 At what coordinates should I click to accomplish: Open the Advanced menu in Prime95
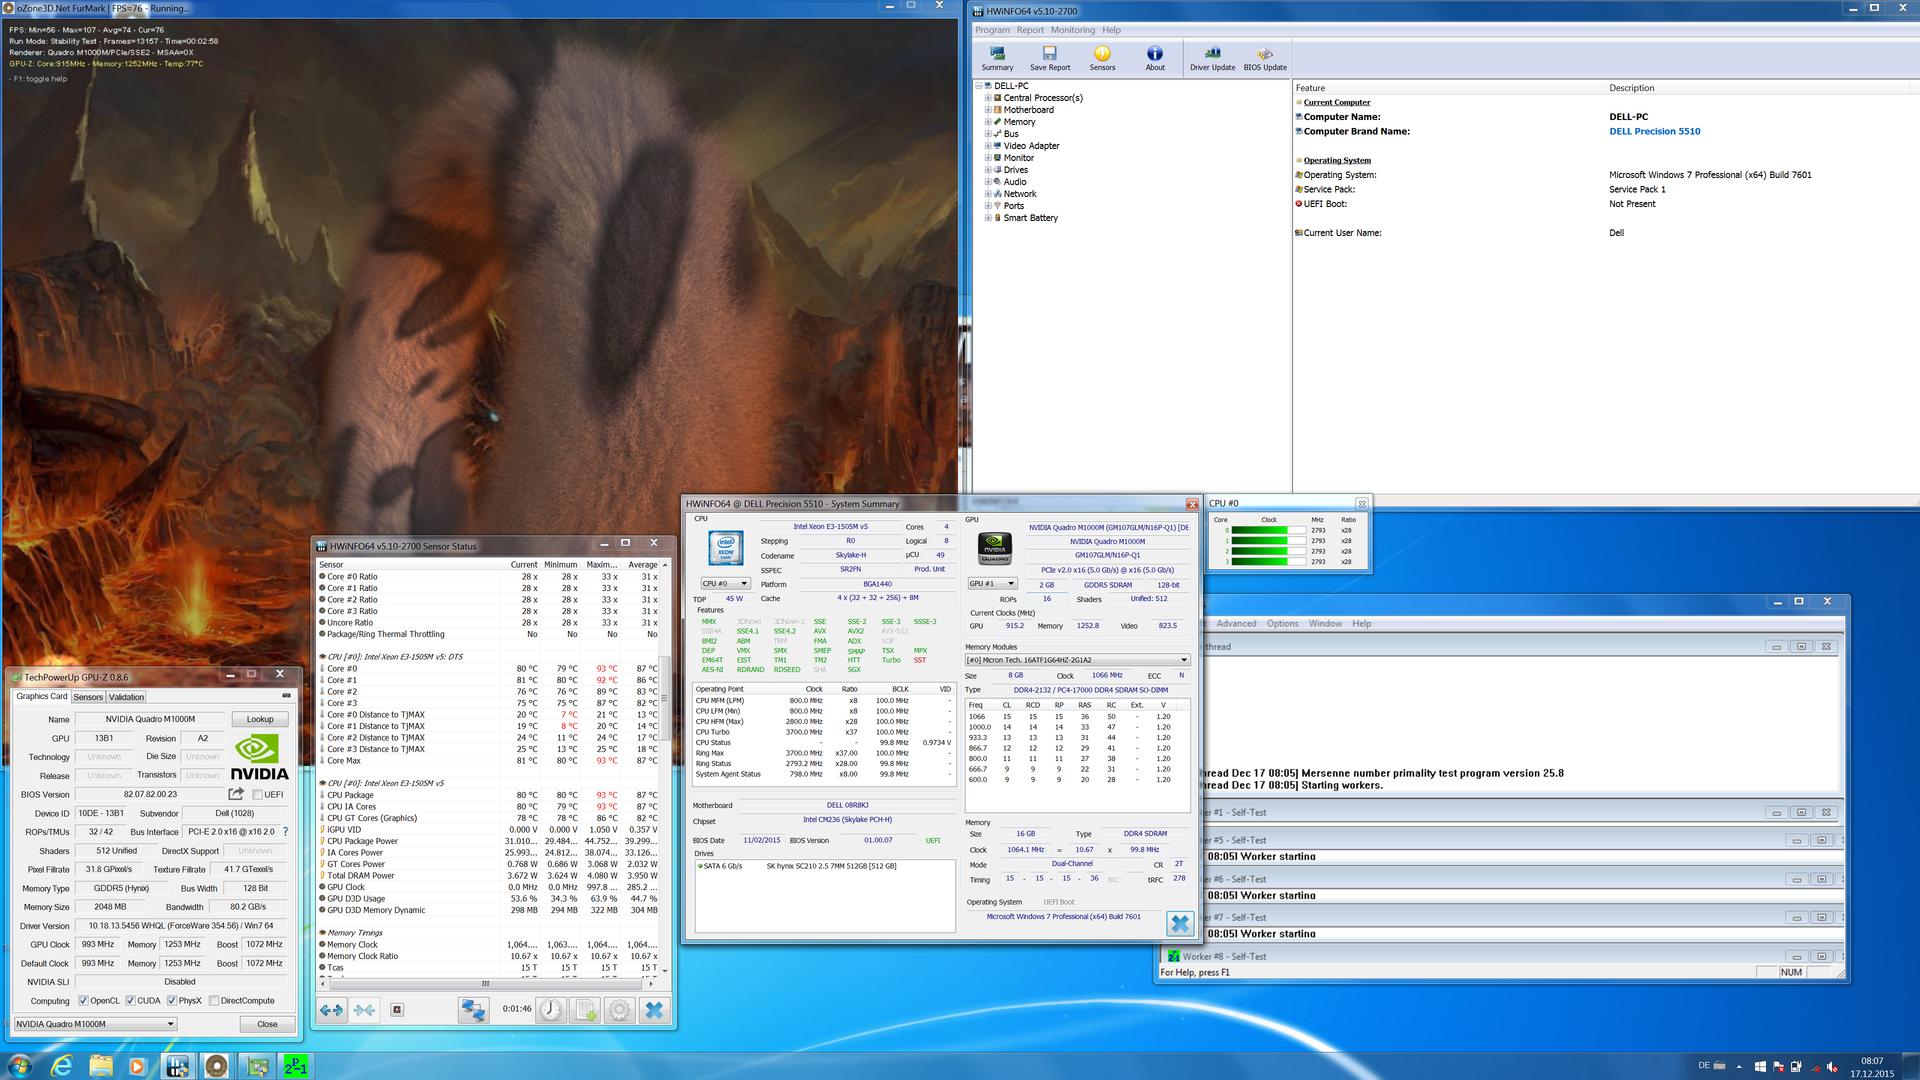(1236, 624)
